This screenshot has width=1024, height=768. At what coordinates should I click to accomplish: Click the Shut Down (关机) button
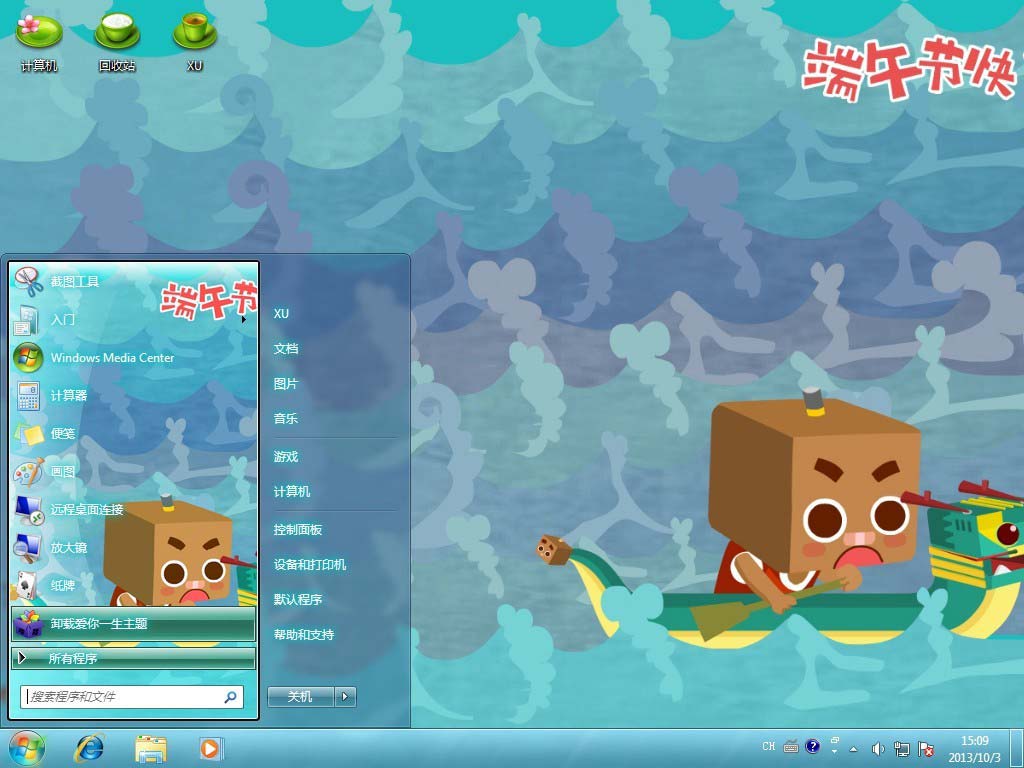300,697
